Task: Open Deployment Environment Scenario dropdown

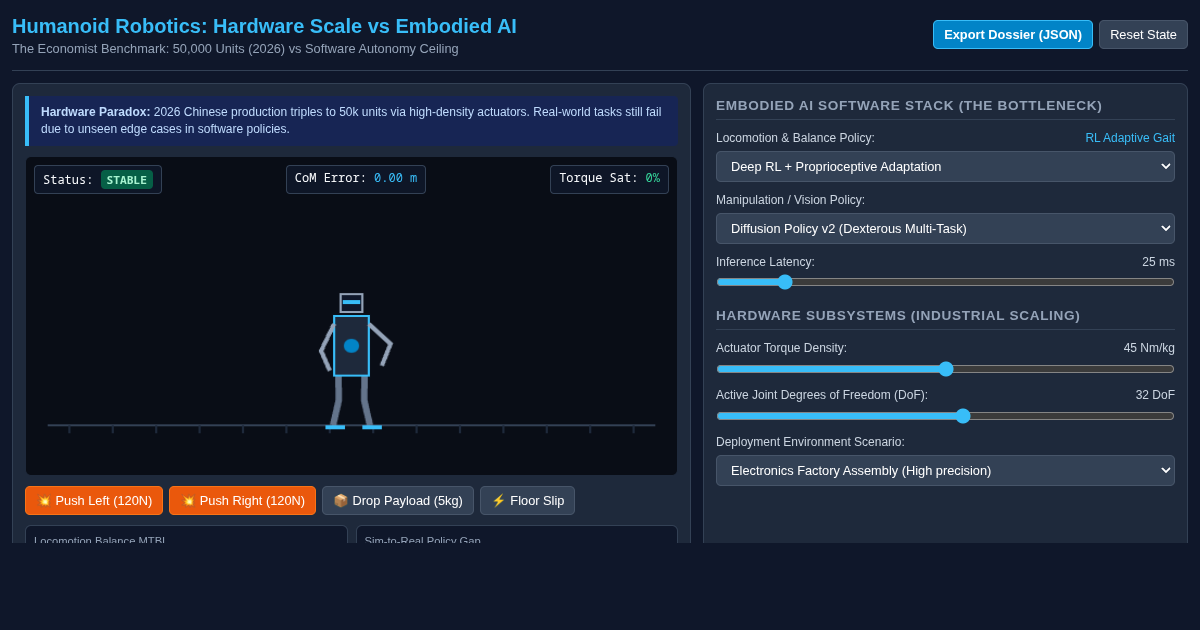Action: pos(945,470)
